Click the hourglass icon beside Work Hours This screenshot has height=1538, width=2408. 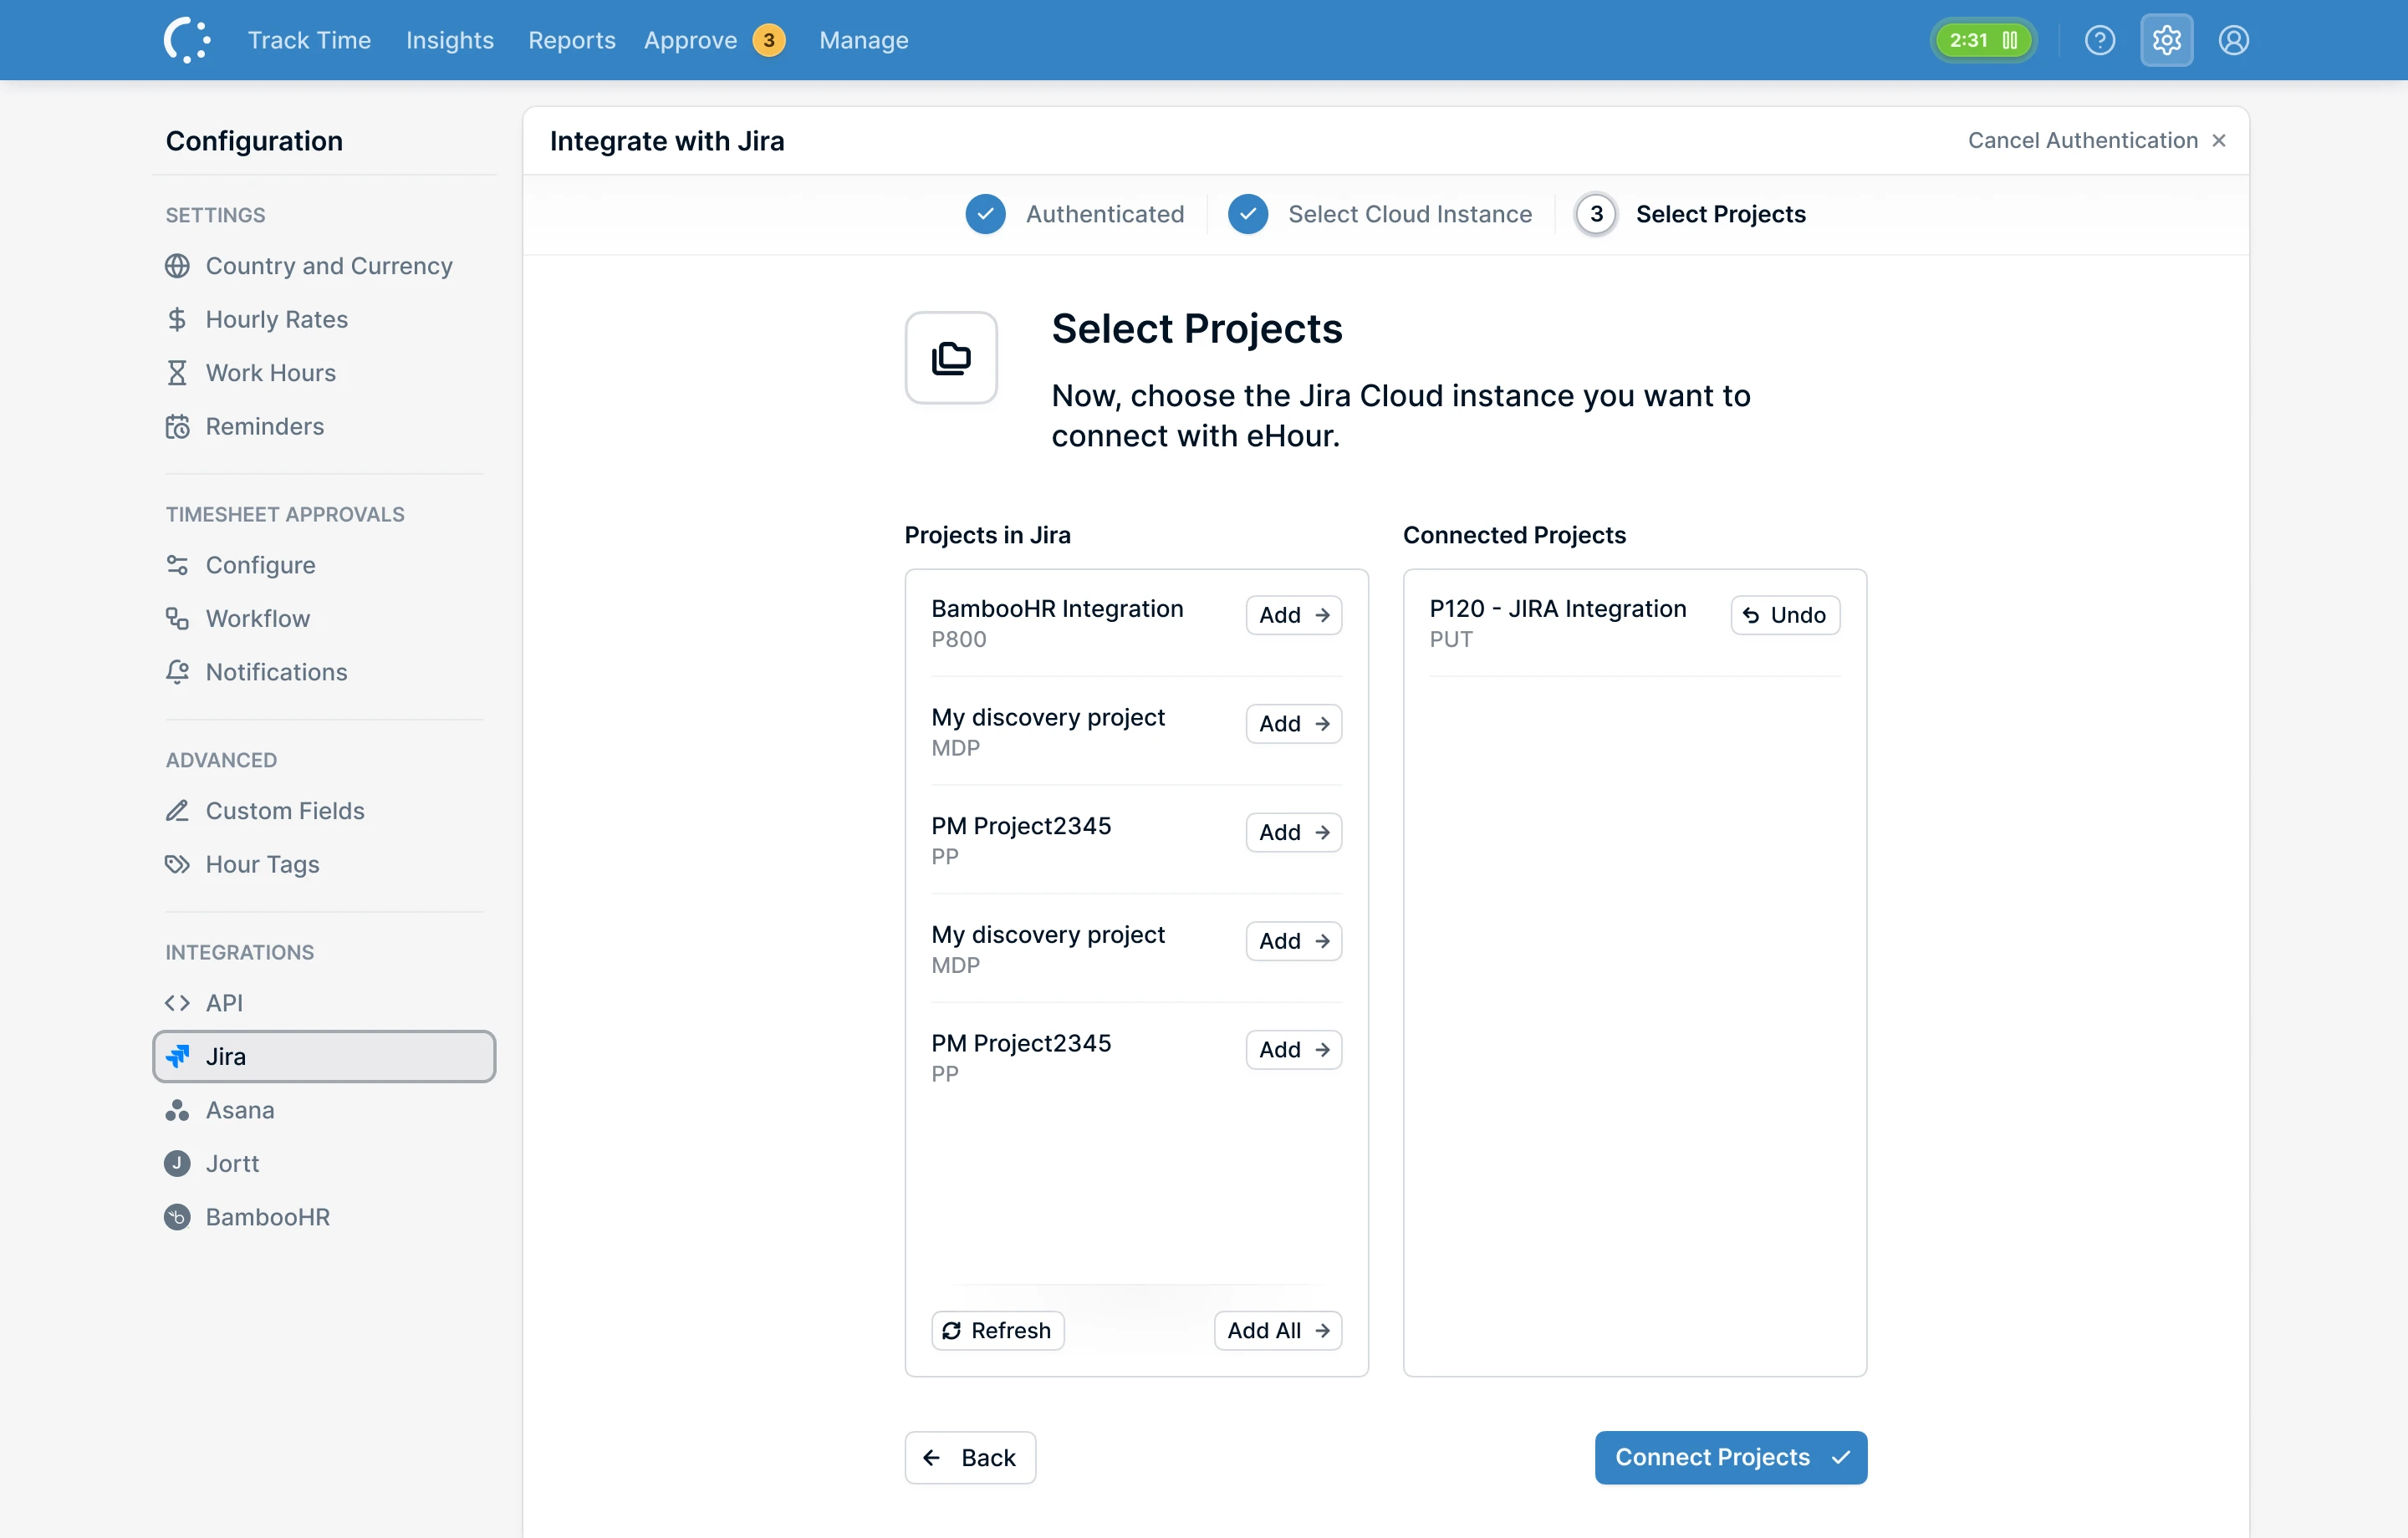177,373
